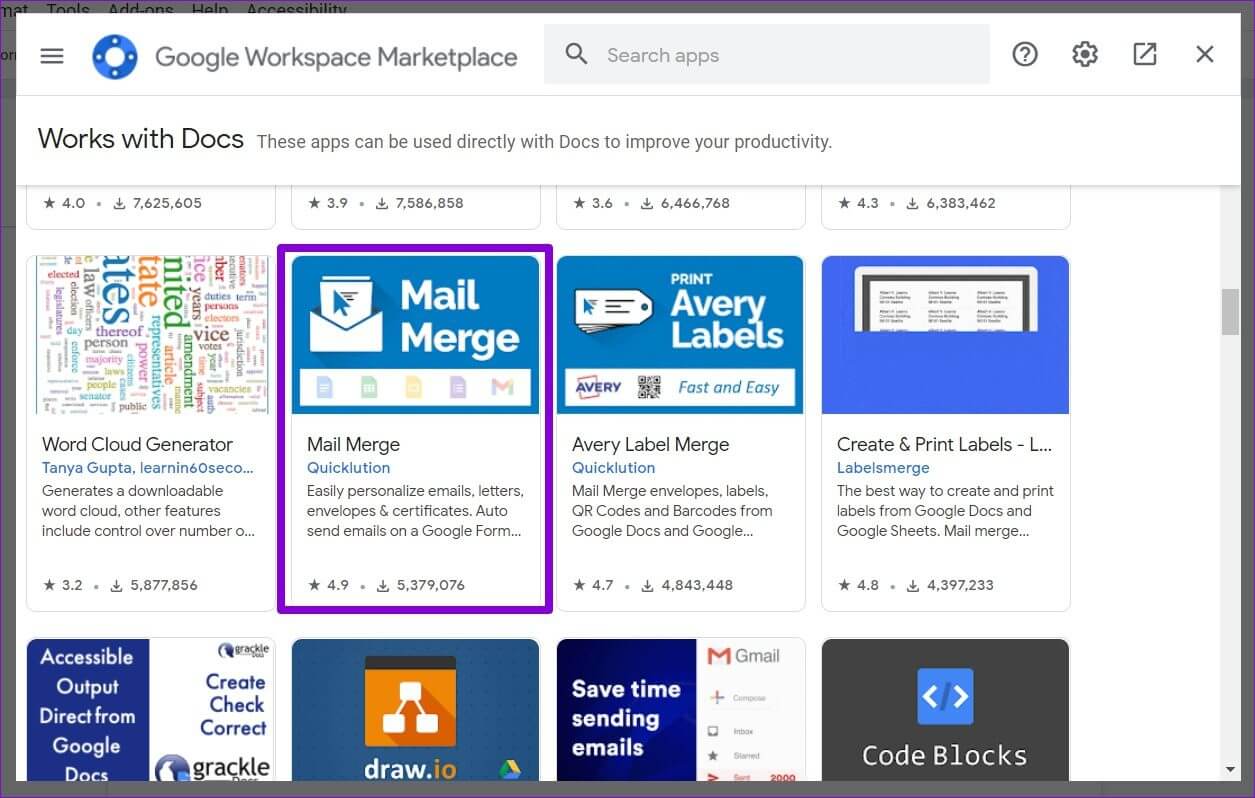Click the Mail Merge description text
This screenshot has width=1255, height=798.
tap(415, 511)
